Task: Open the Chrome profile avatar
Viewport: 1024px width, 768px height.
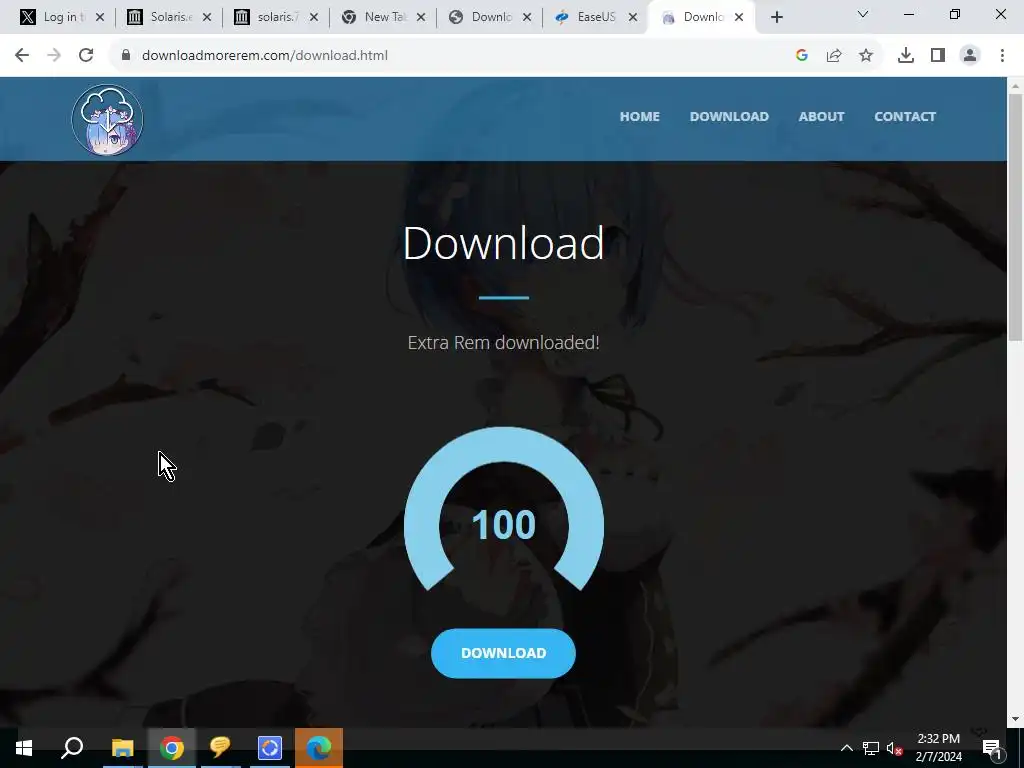Action: 970,56
